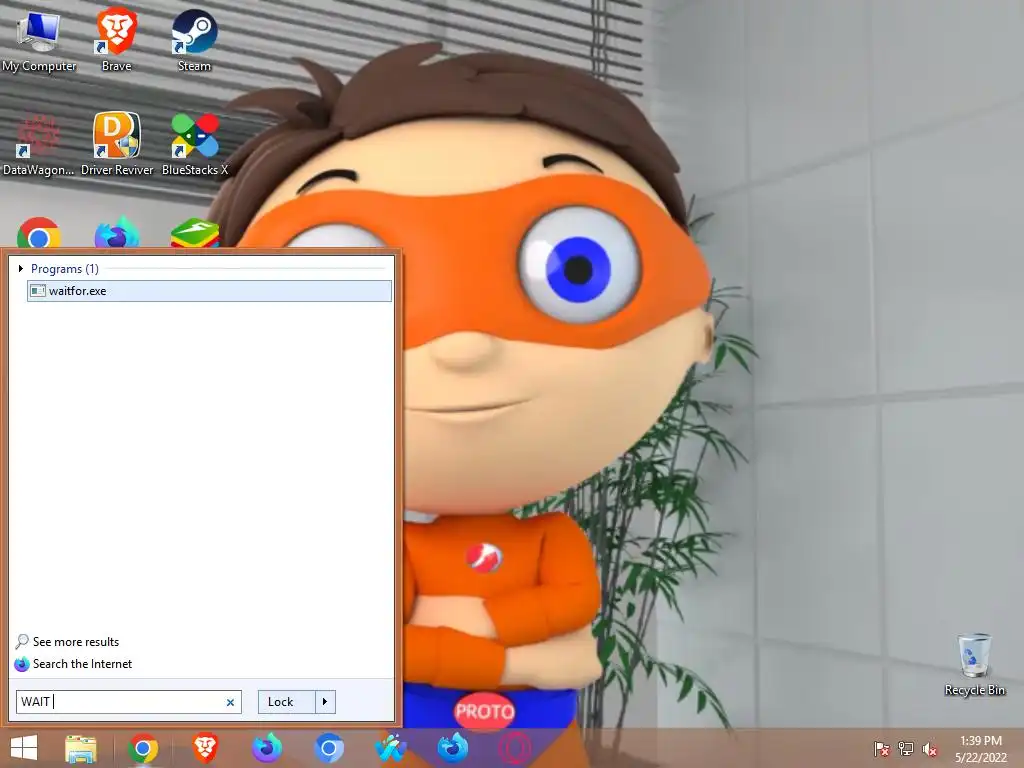Viewport: 1024px width, 768px height.
Task: Open Waterfox from the taskbar
Action: pos(391,748)
